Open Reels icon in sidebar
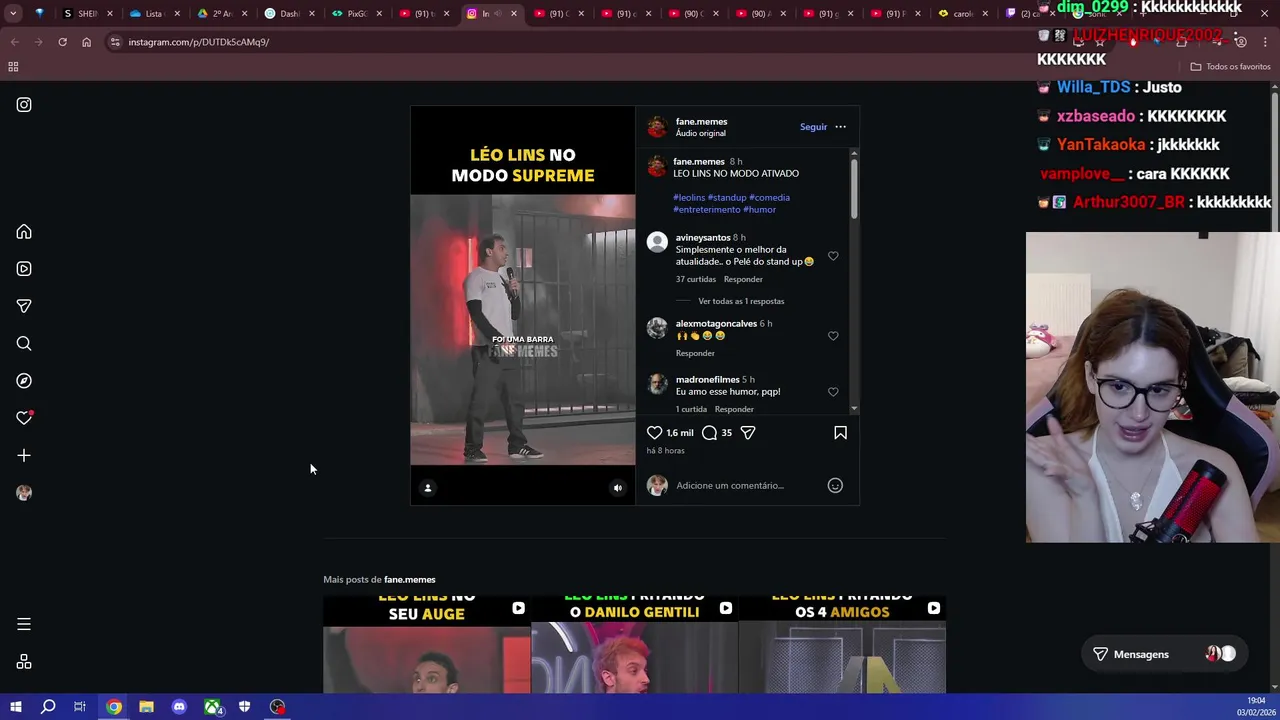Image resolution: width=1280 pixels, height=720 pixels. [24, 269]
